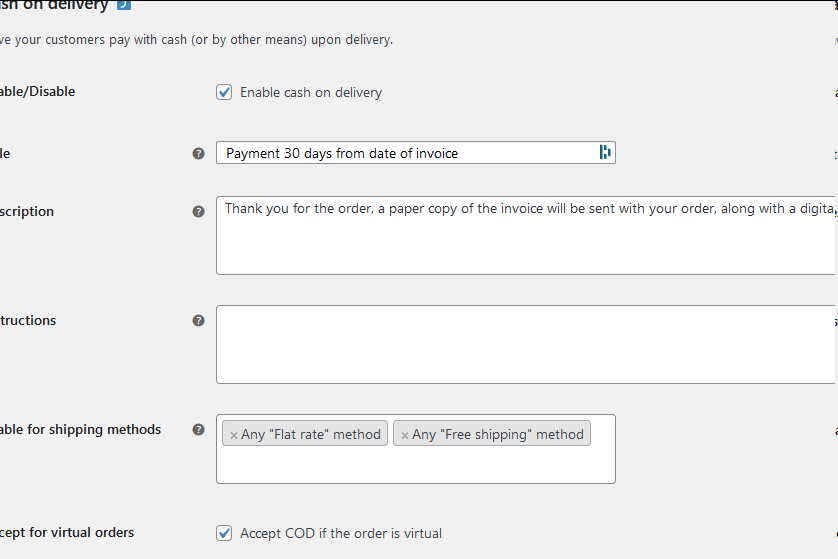Click the help icon beside Description field
Viewport: 838px width, 559px height.
(198, 212)
